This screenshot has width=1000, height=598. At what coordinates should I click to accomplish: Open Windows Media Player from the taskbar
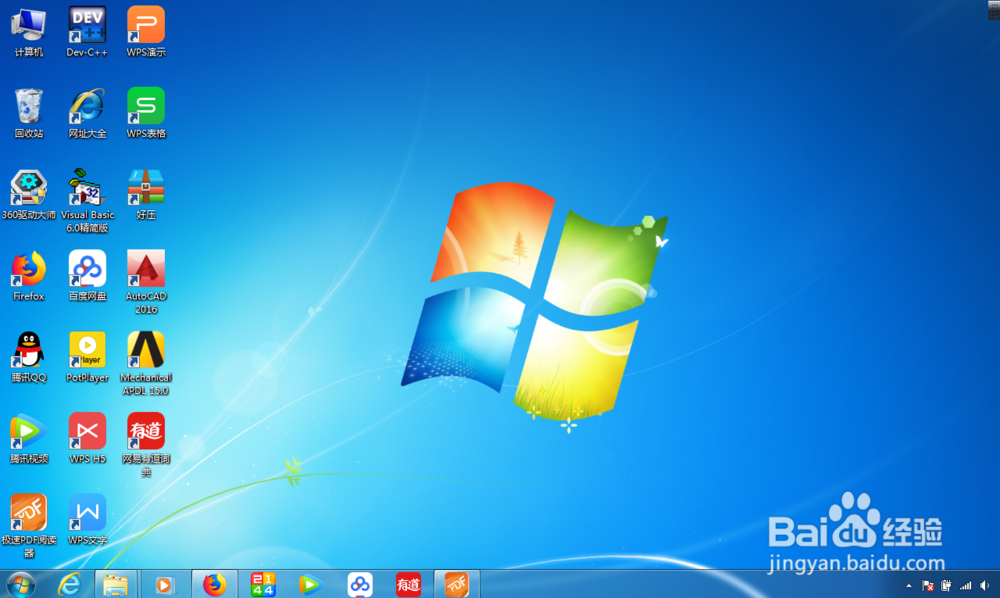(x=165, y=584)
